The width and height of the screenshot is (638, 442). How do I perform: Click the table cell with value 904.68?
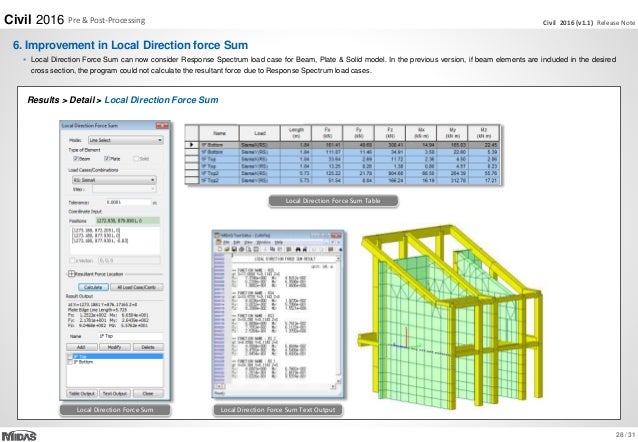click(x=390, y=173)
